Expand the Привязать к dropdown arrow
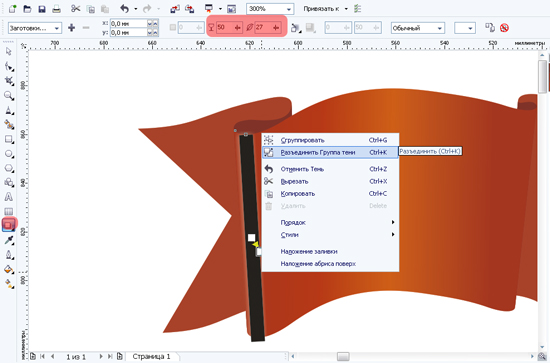Viewport: 550px width, 363px height. tap(346, 9)
